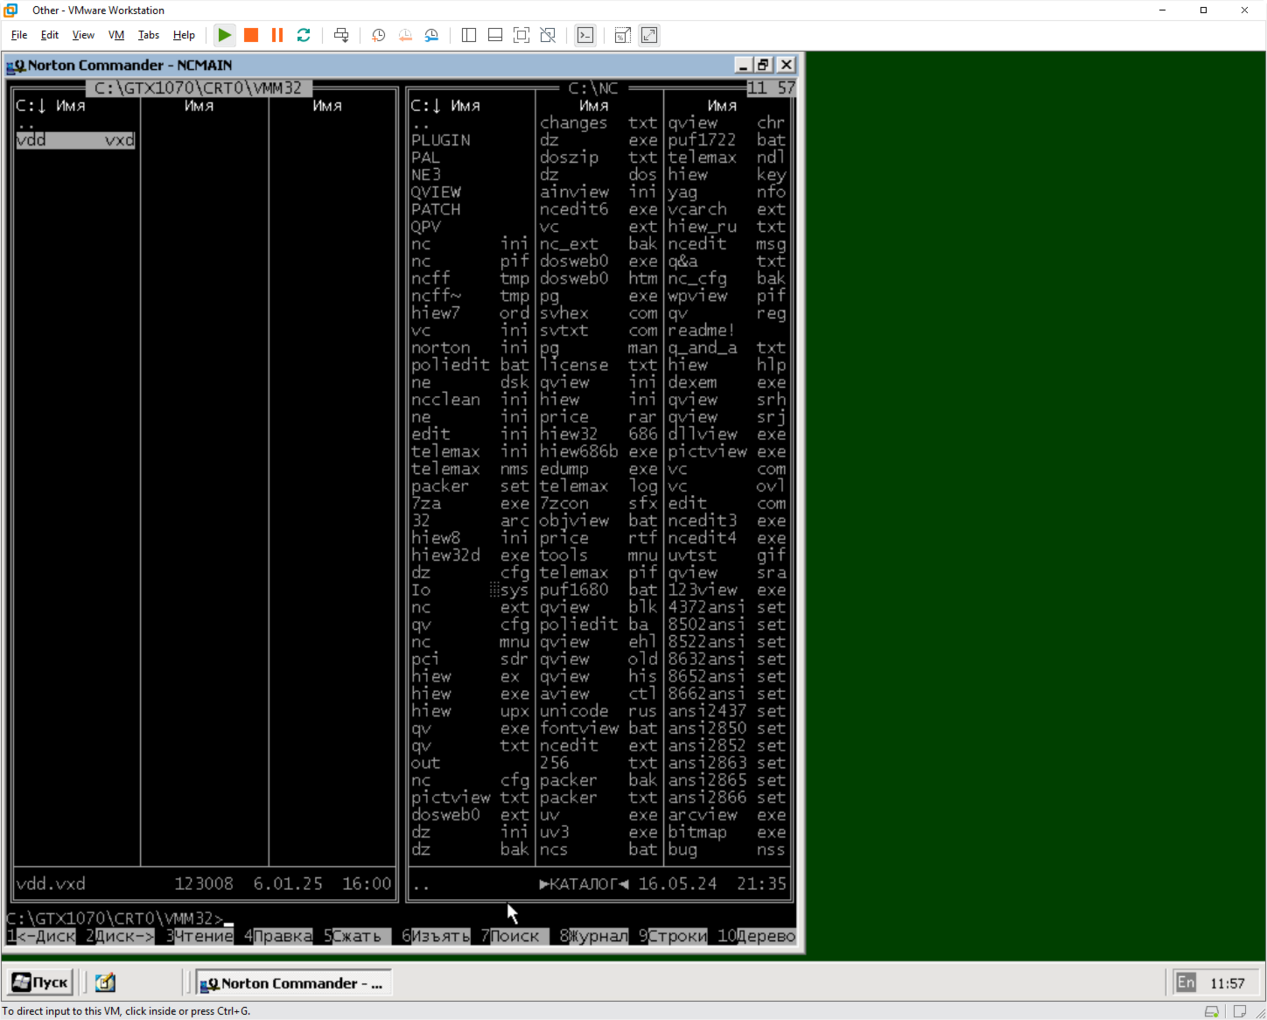
Task: Open the View menu
Action: [83, 35]
